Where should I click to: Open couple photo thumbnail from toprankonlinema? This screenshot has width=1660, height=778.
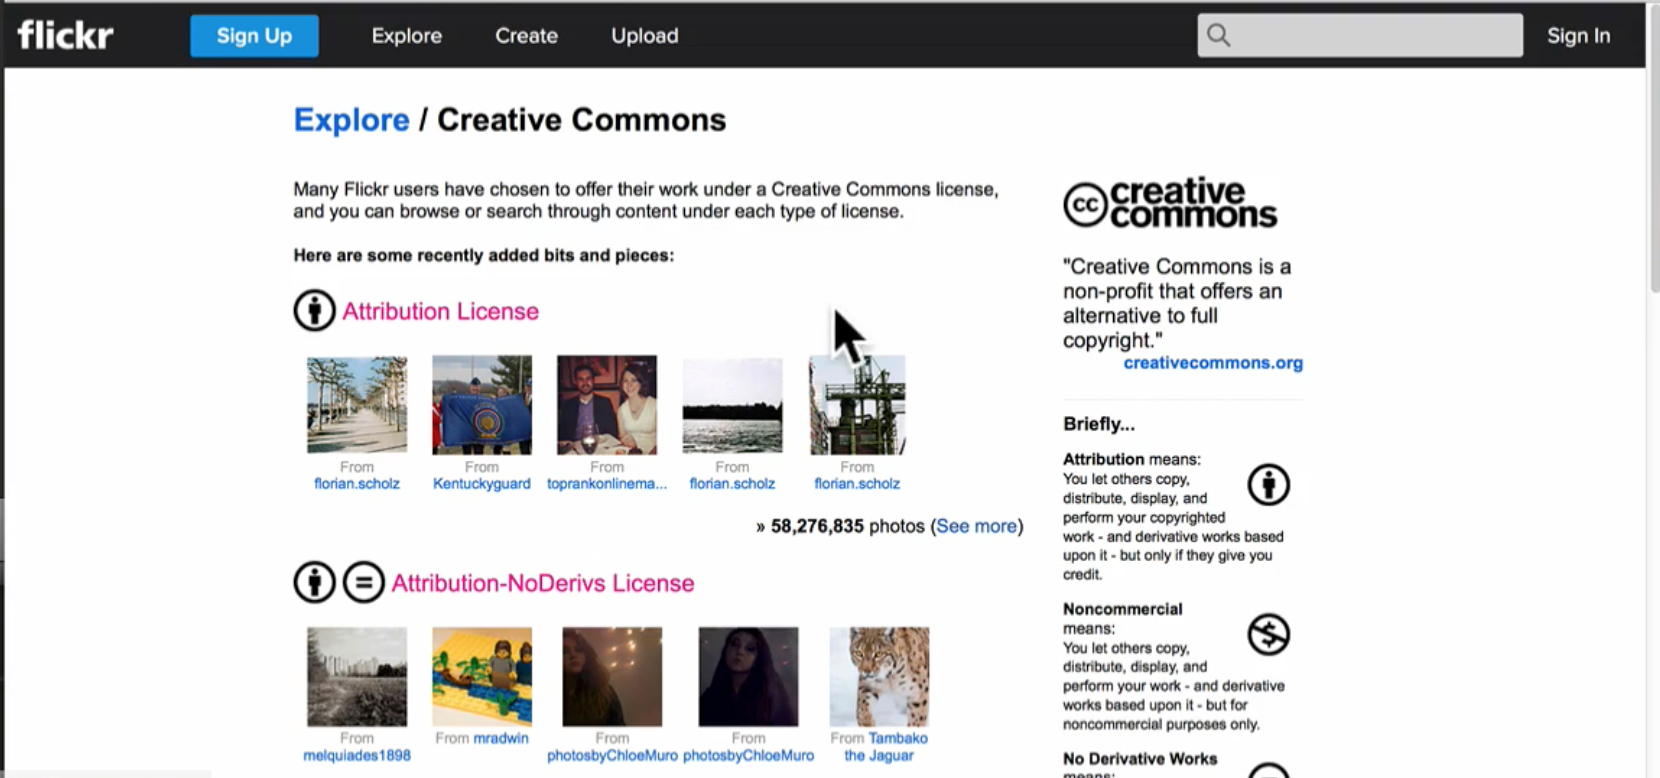pyautogui.click(x=607, y=405)
